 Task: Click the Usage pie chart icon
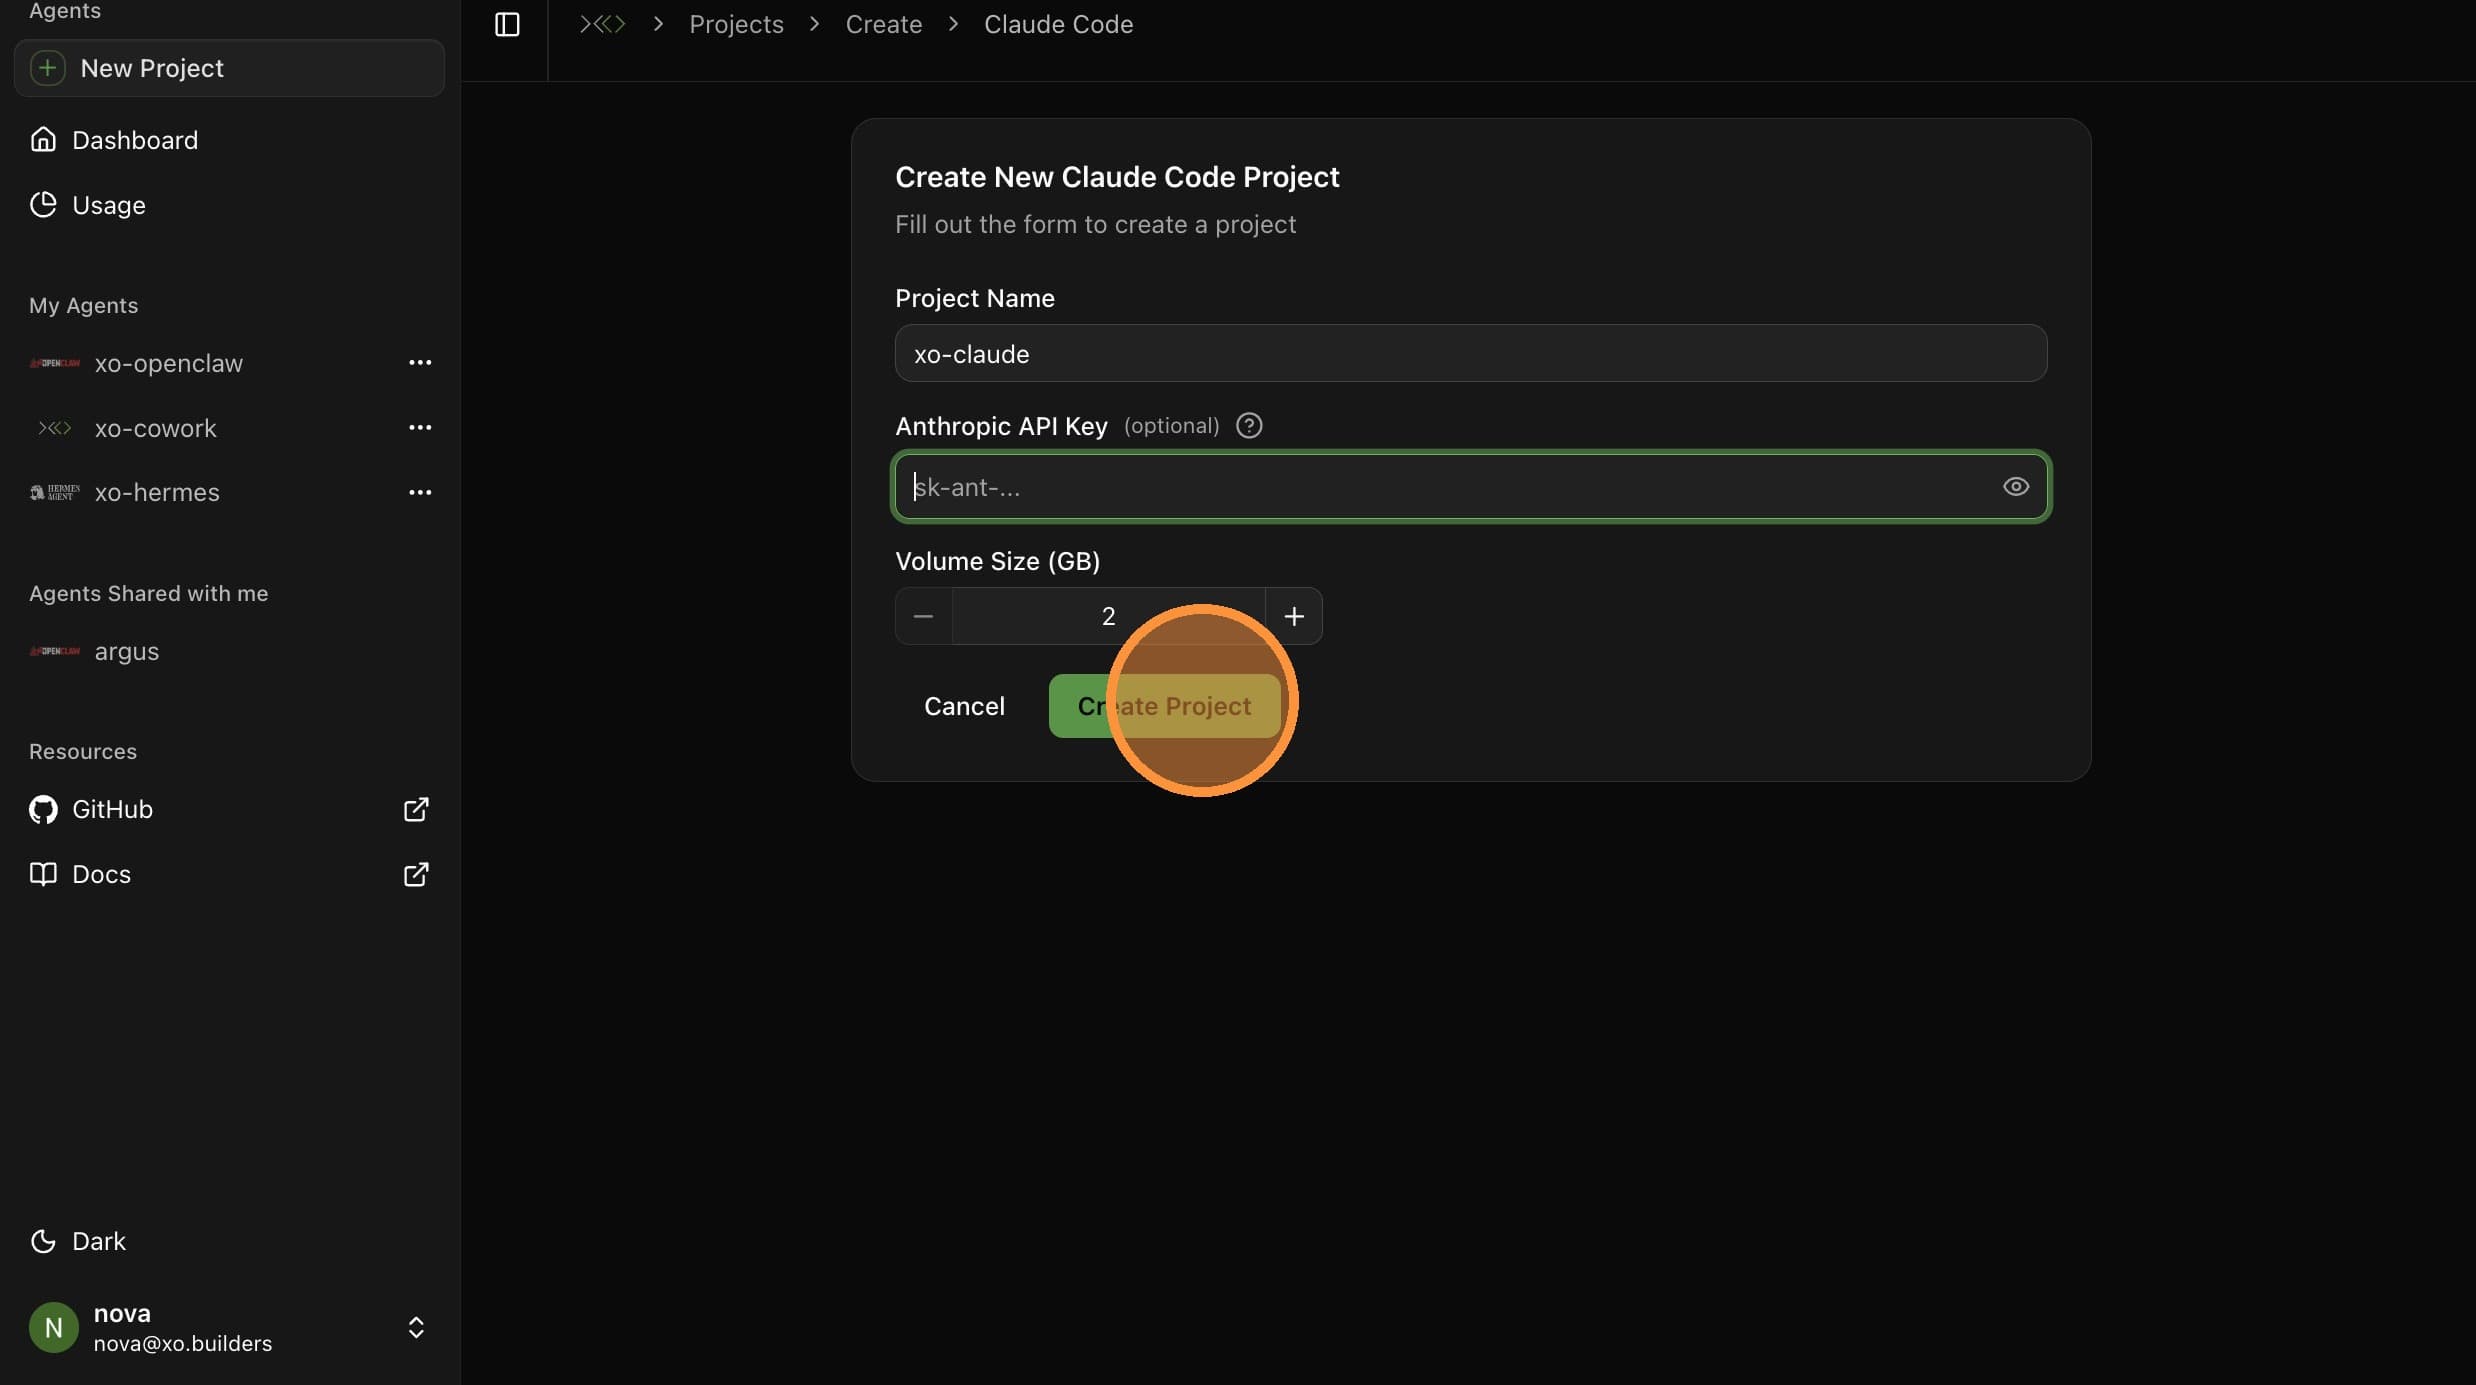coord(43,205)
